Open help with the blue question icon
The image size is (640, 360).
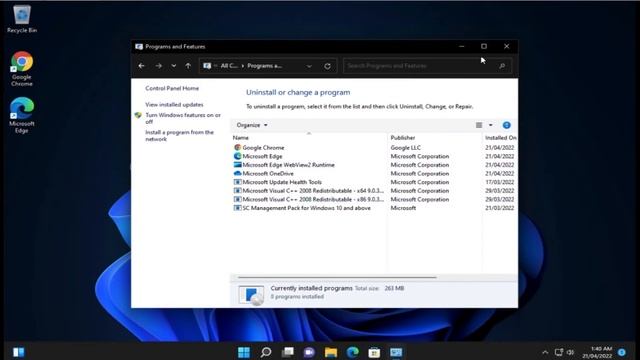click(x=507, y=125)
